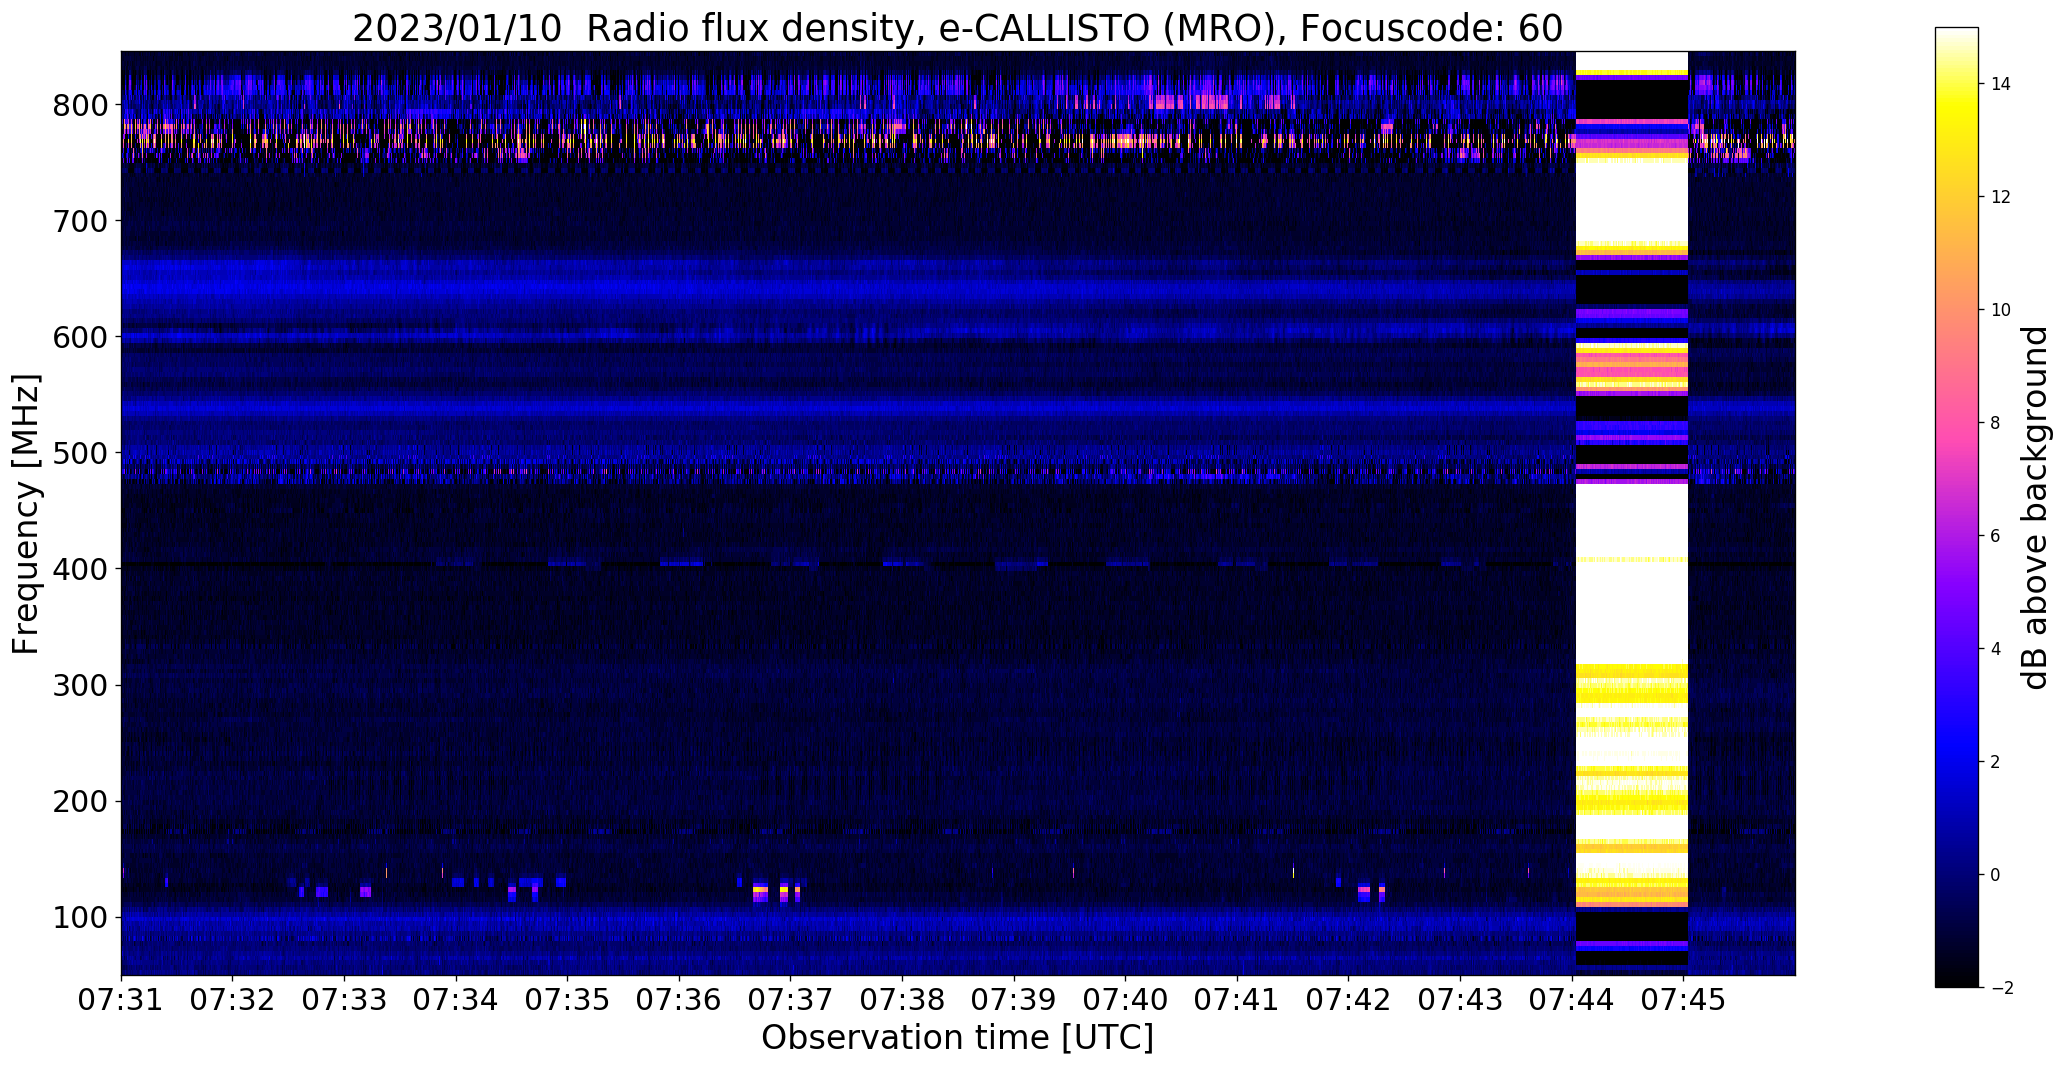
Task: Click the 'dB above background' colorbar label
Action: pyautogui.click(x=2035, y=507)
